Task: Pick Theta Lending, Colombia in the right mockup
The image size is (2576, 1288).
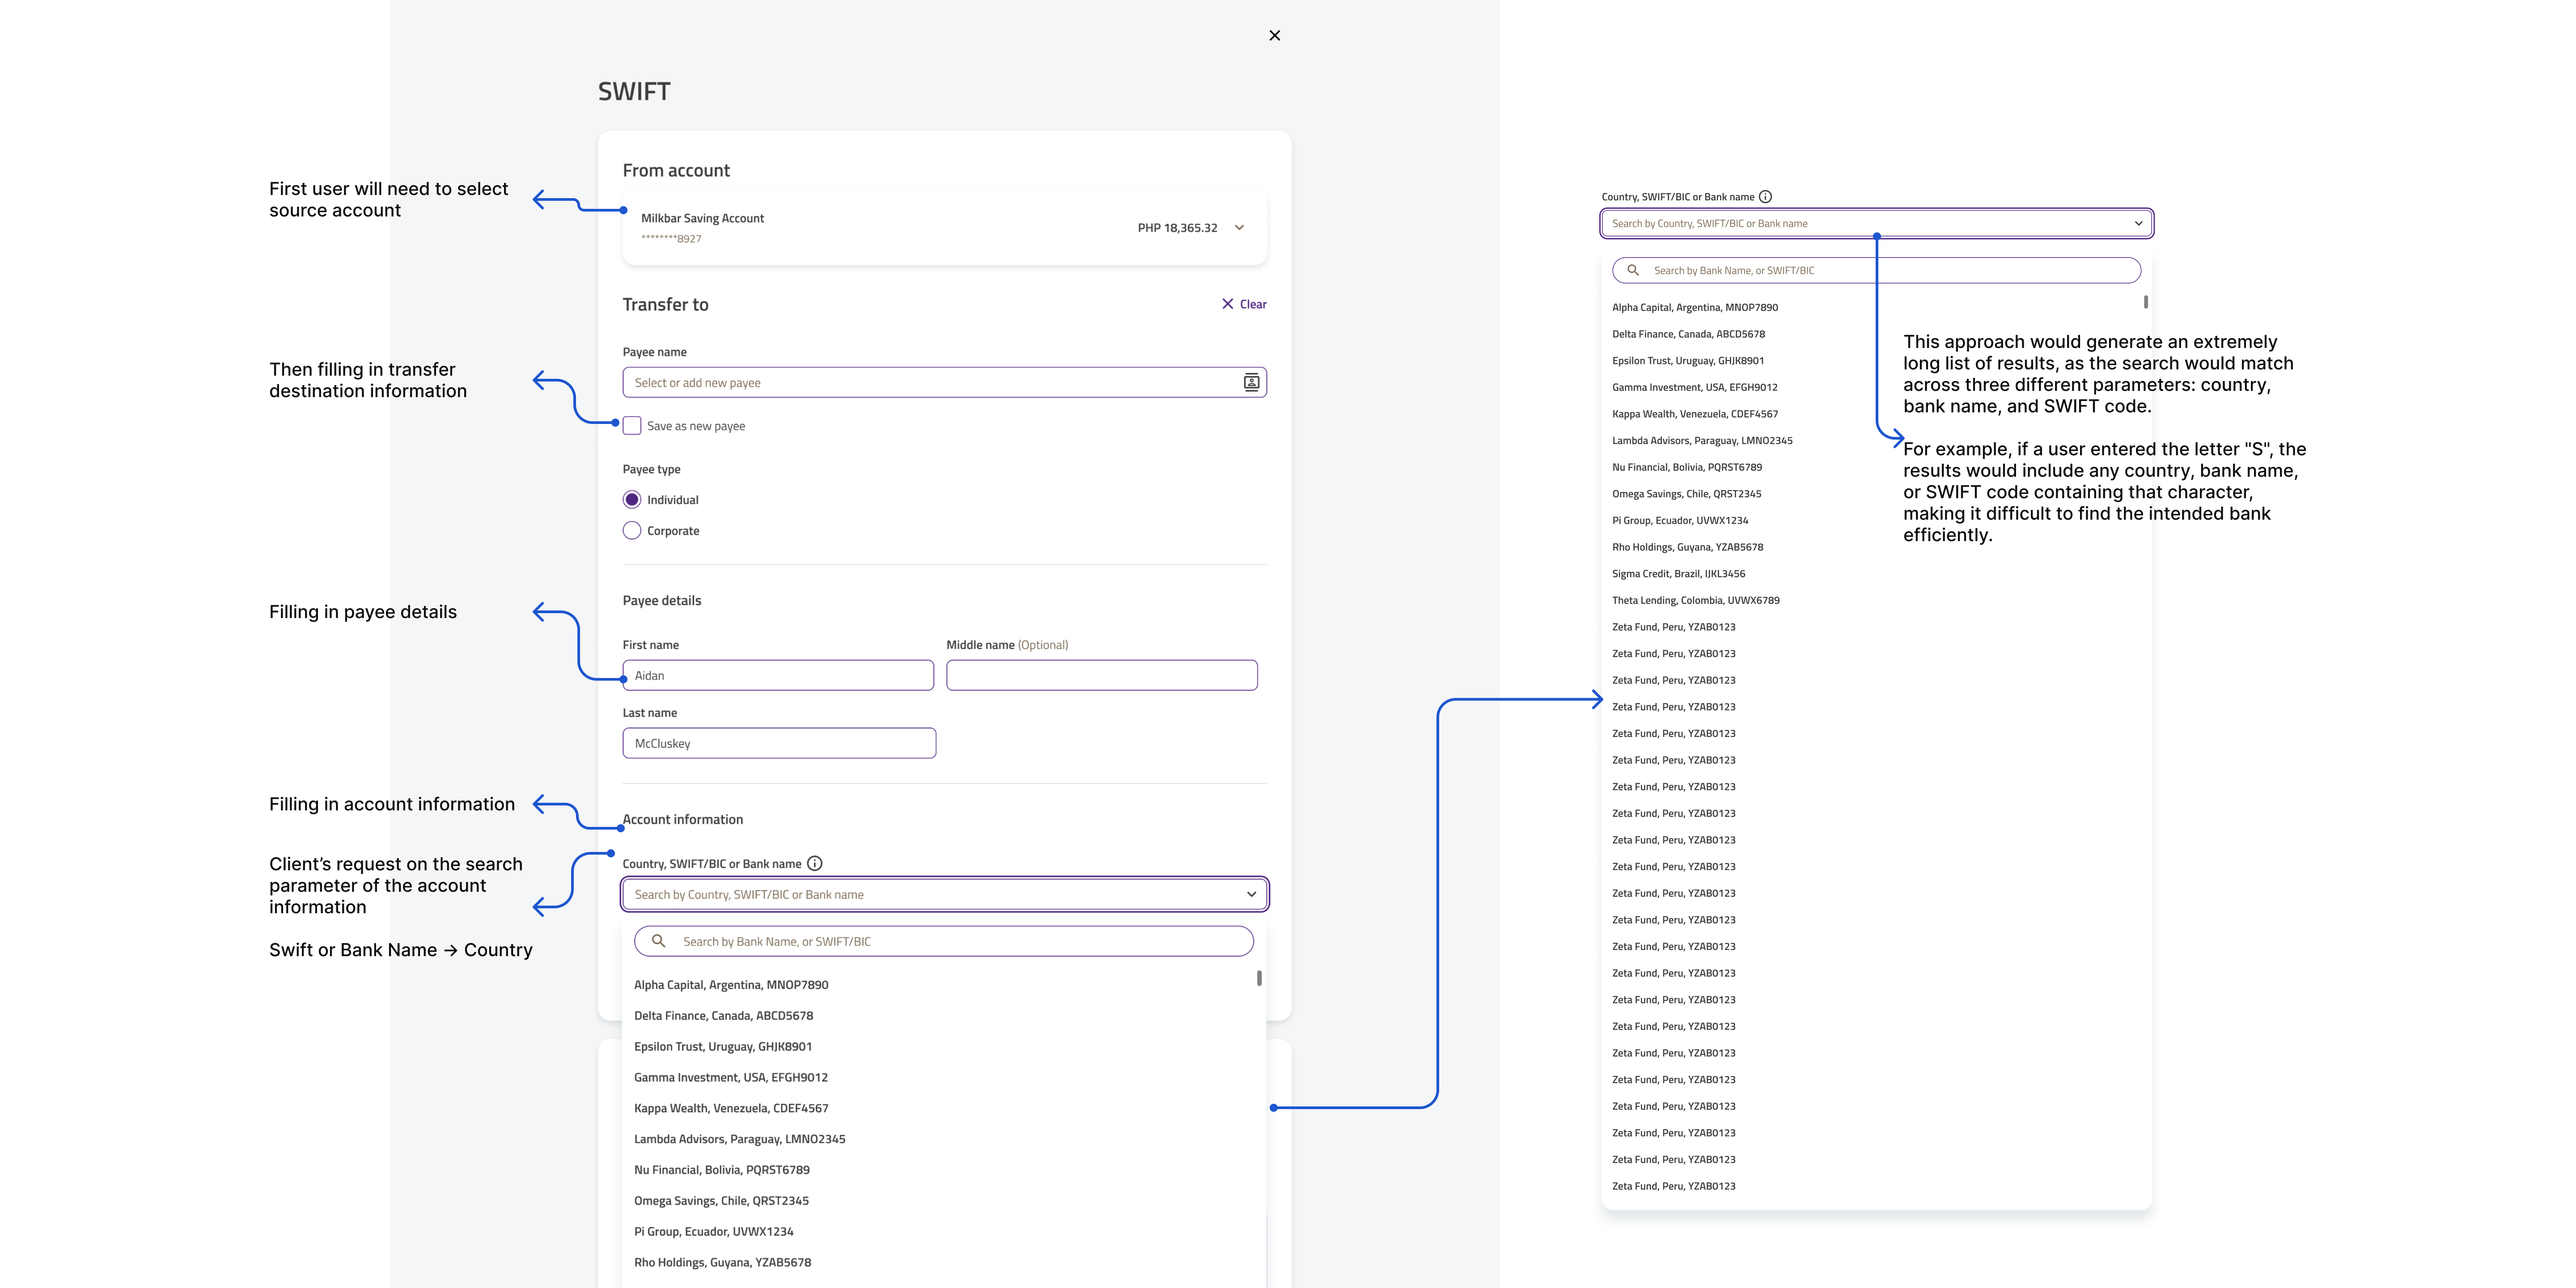Action: (1696, 601)
